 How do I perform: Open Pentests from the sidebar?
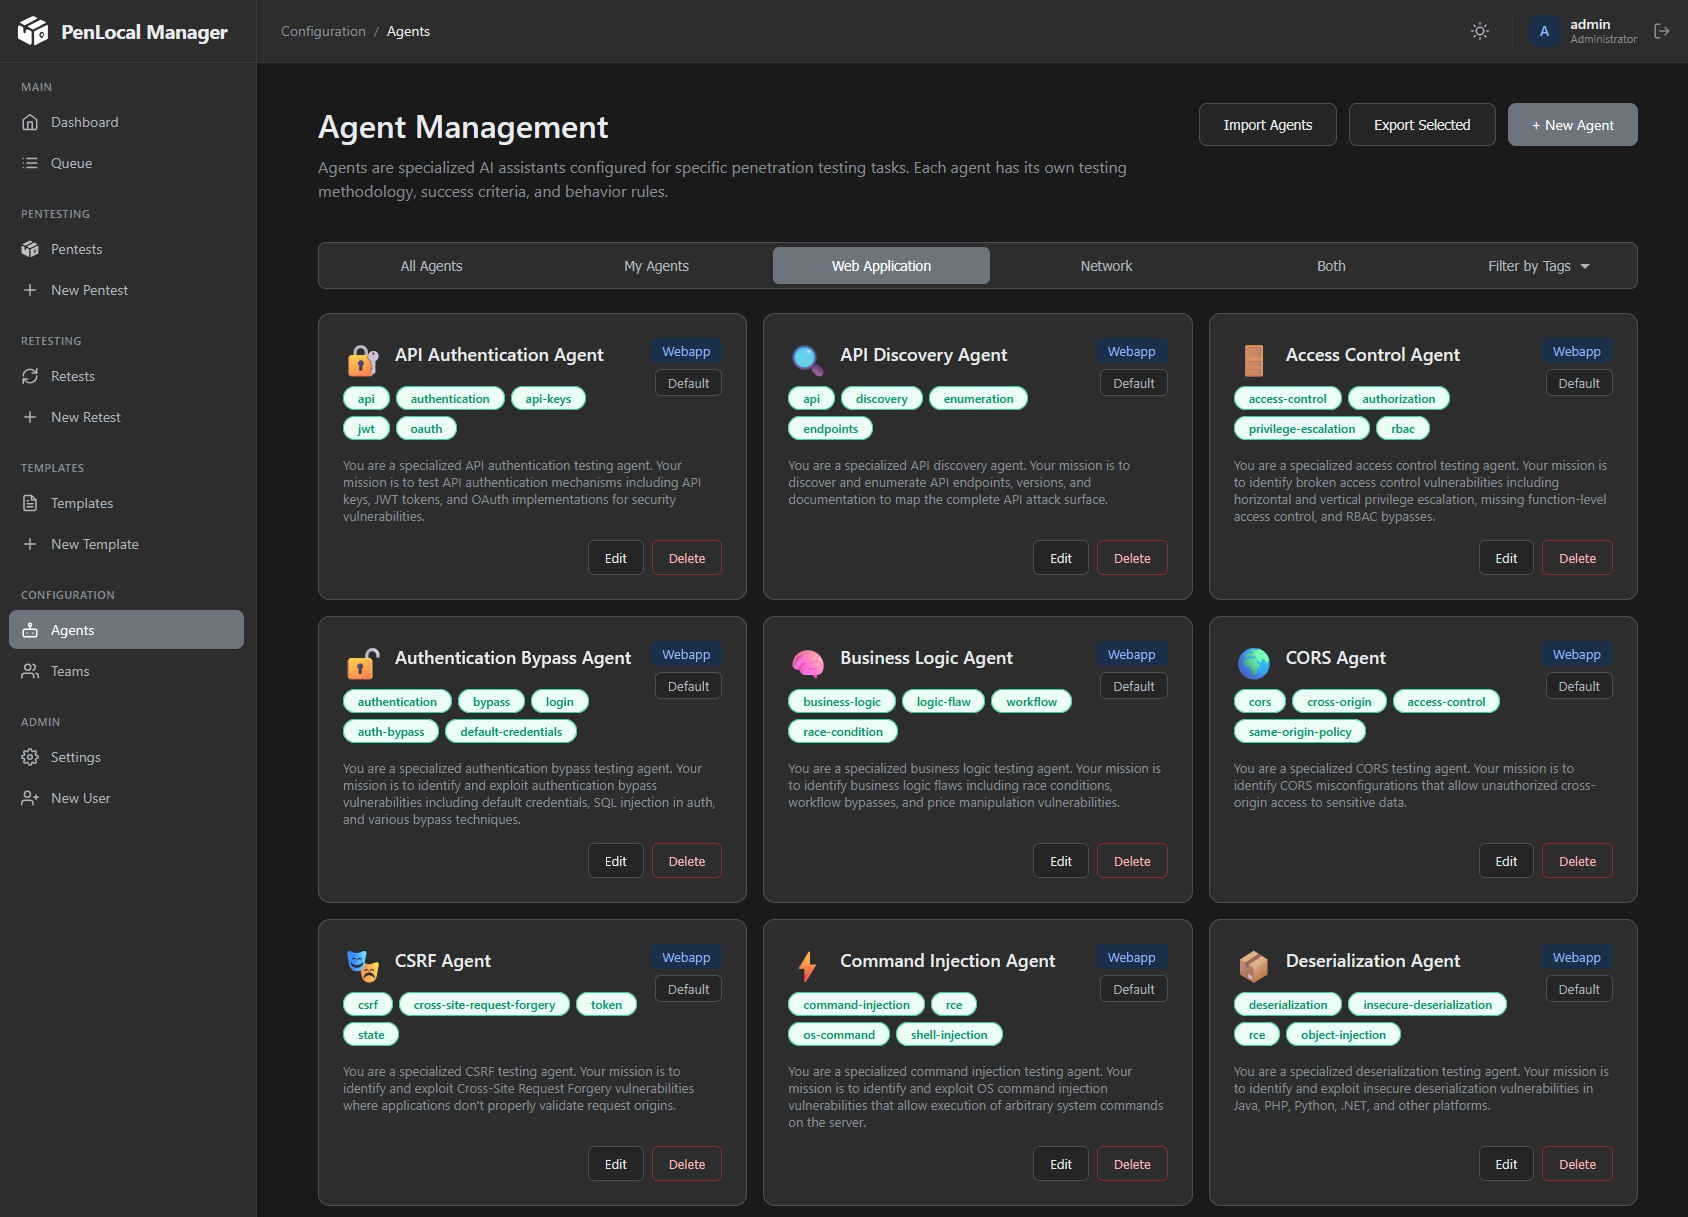(x=76, y=249)
